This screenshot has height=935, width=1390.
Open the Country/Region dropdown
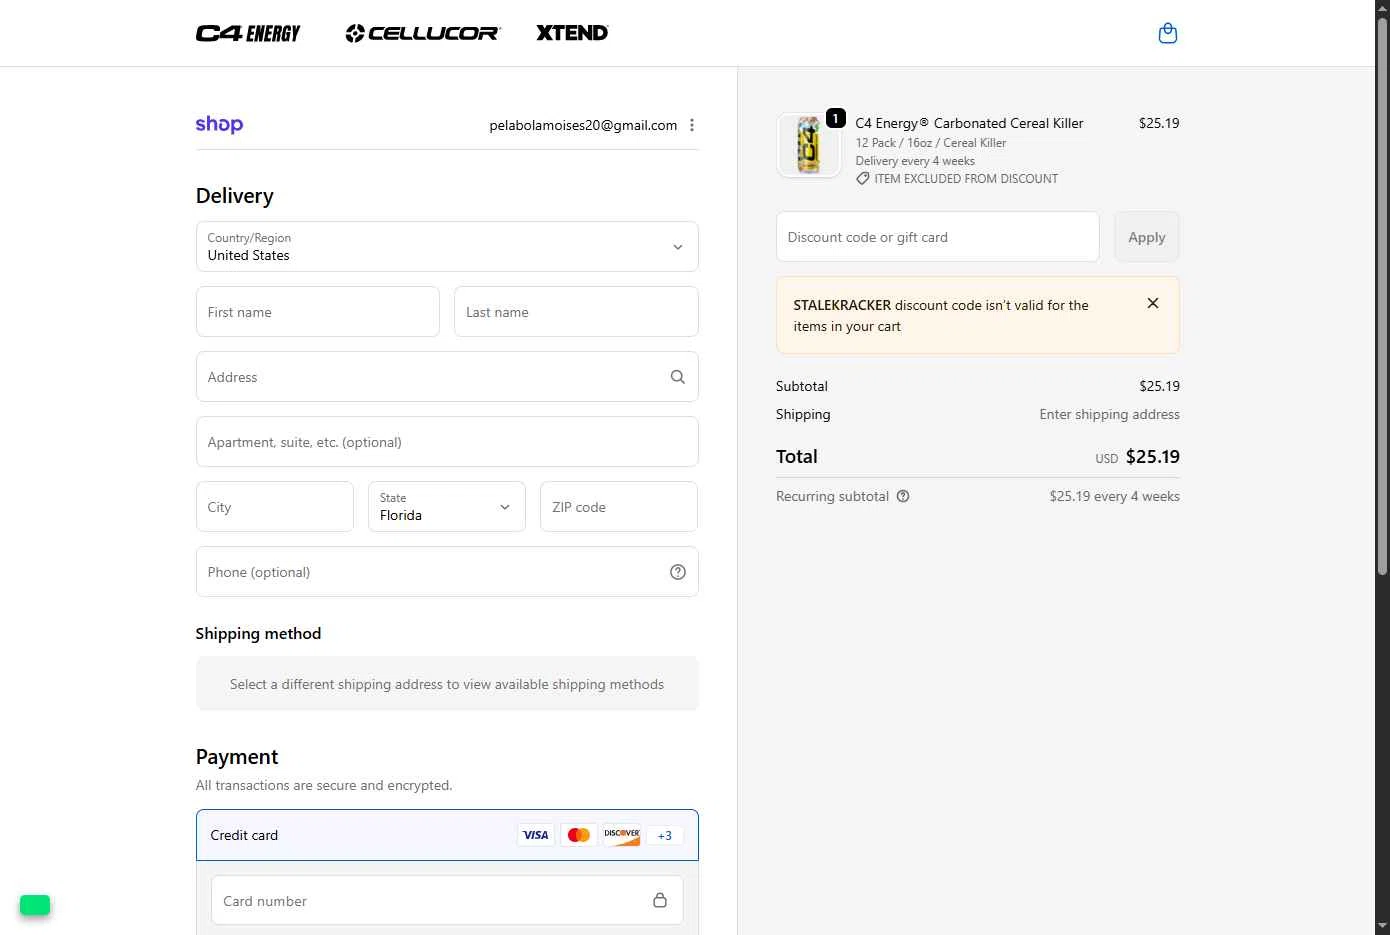[447, 247]
